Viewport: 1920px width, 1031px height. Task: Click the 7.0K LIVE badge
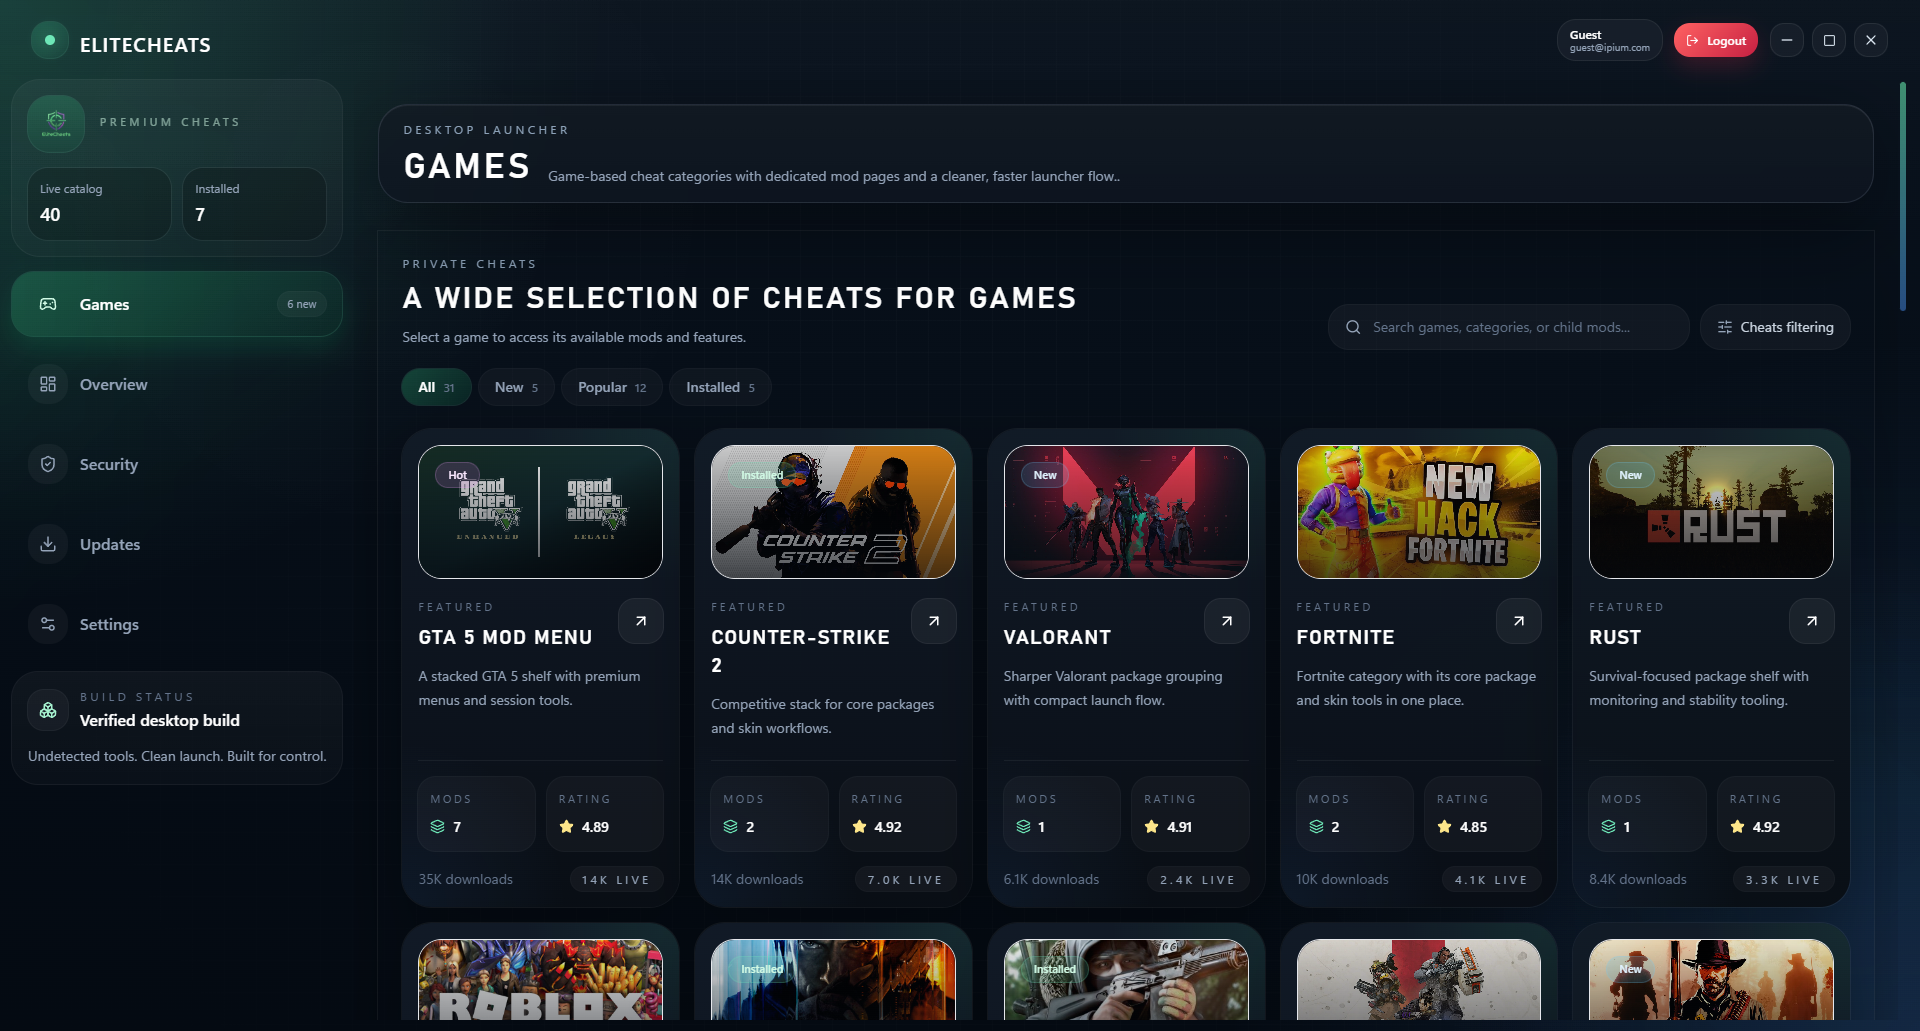[x=905, y=880]
